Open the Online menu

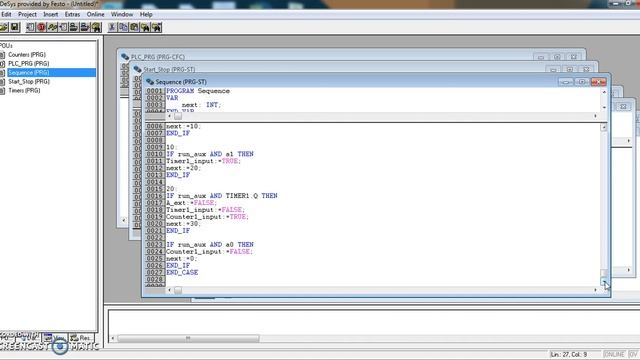(x=96, y=14)
